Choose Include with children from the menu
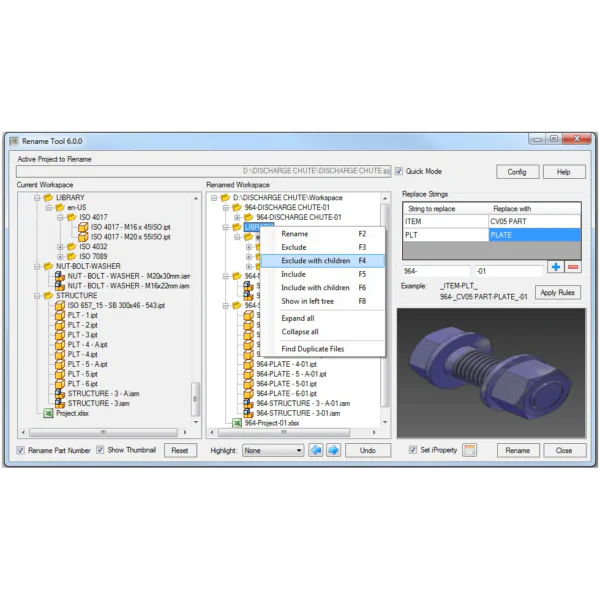This screenshot has width=600, height=600. (x=323, y=288)
